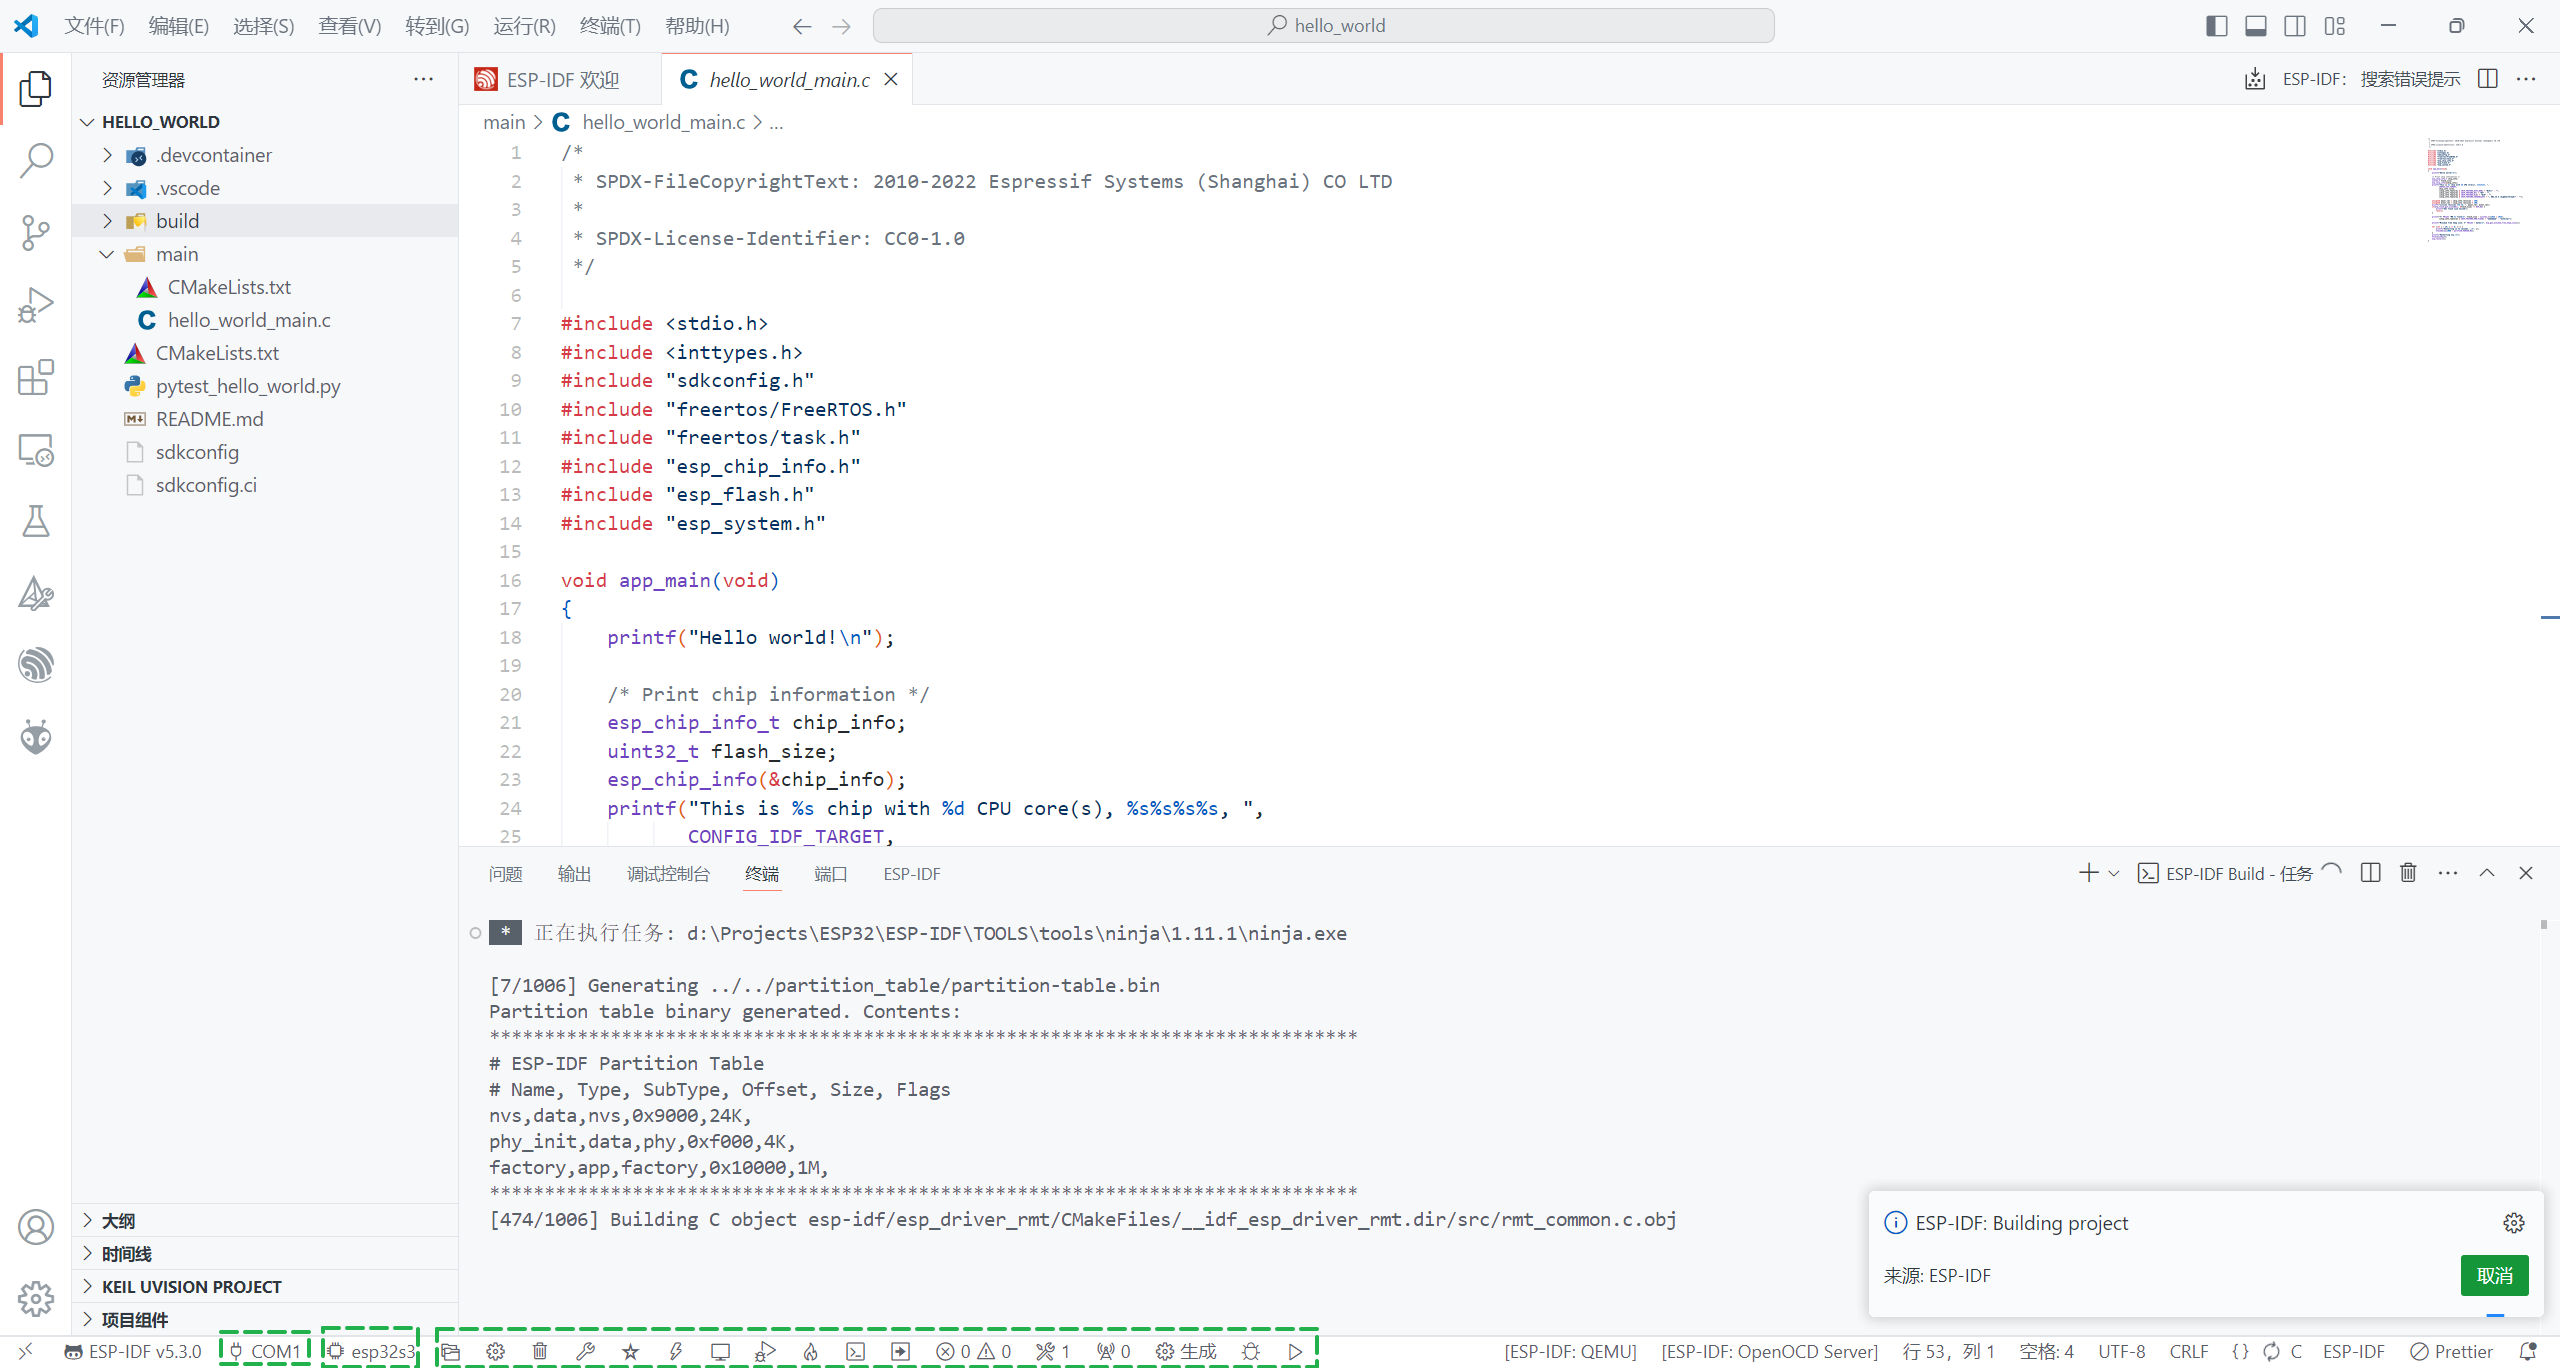
Task: Toggle the bottom panel layout button
Action: (x=2256, y=26)
